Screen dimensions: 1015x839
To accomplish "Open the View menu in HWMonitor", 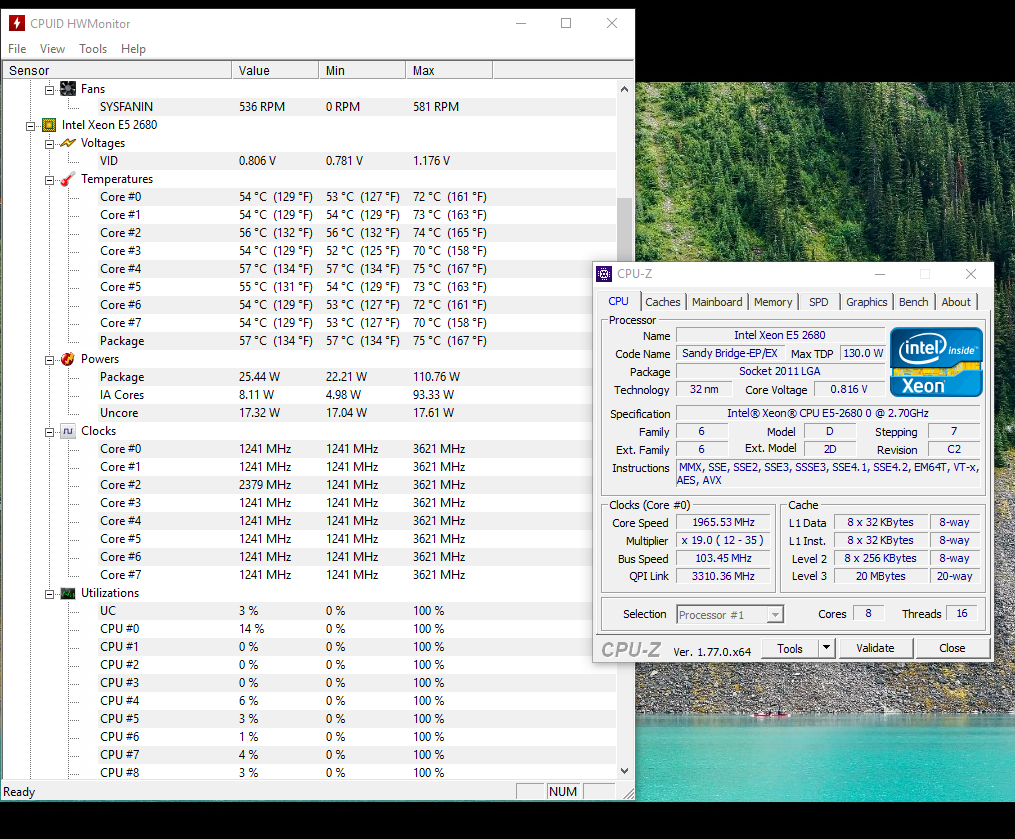I will (52, 49).
